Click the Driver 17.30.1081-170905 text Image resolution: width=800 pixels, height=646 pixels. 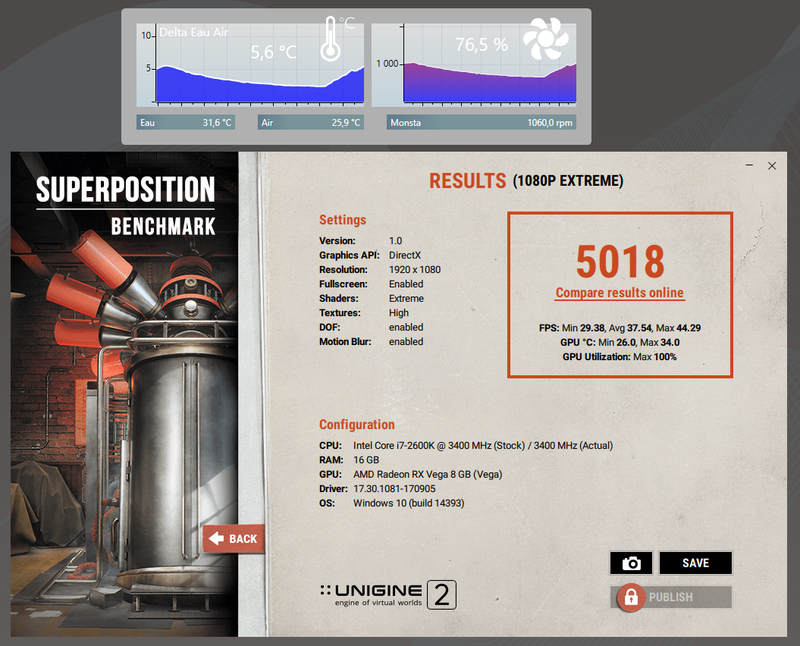378,488
